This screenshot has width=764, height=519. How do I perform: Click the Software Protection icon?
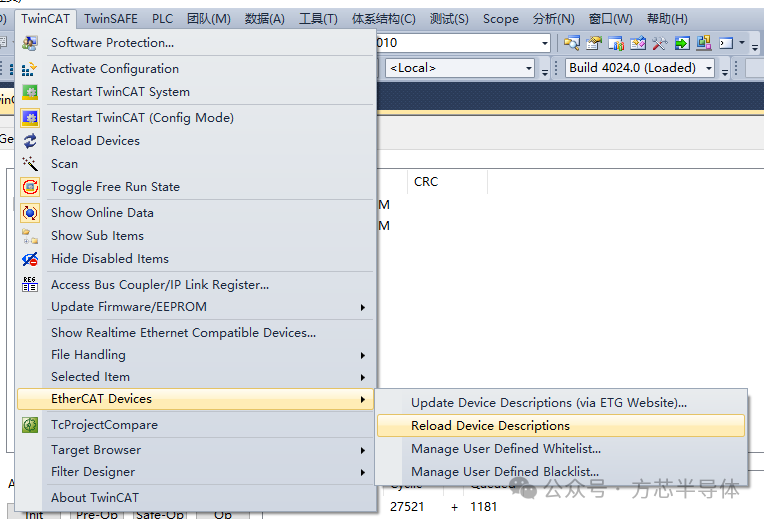point(30,43)
